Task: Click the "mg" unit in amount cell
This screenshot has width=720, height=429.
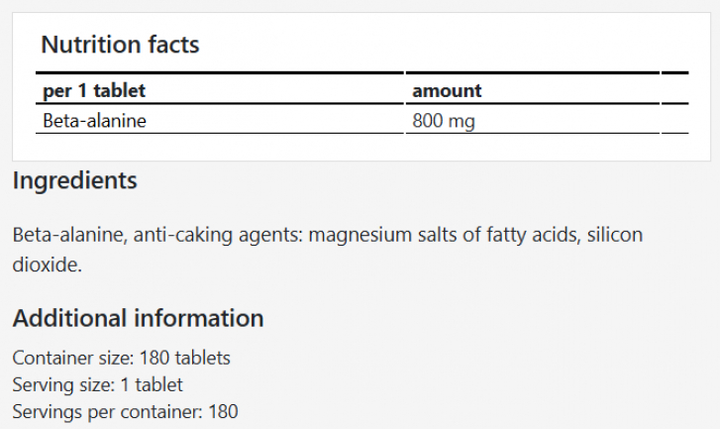Action: click(x=461, y=121)
